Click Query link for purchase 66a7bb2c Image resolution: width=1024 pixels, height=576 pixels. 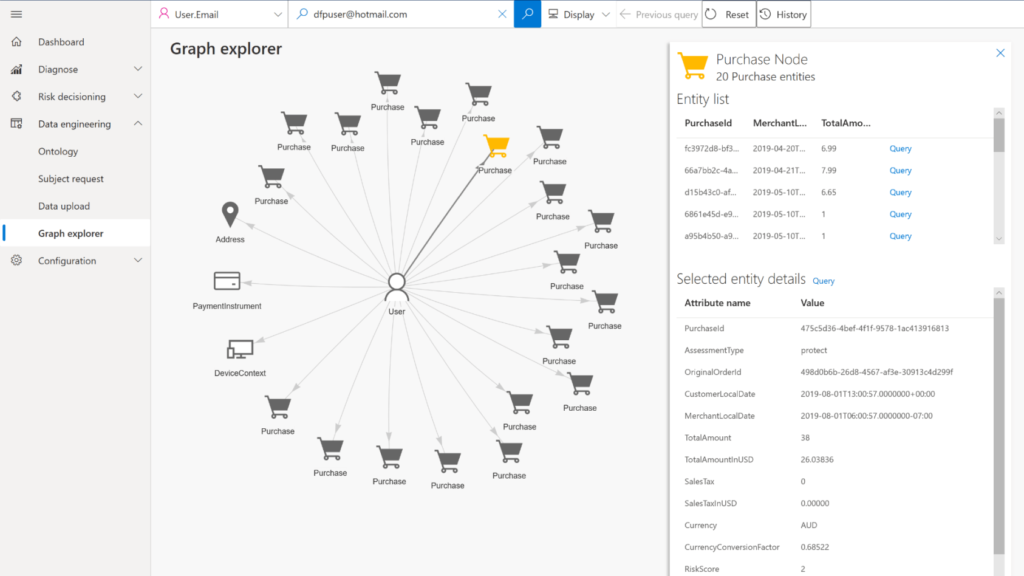point(900,170)
